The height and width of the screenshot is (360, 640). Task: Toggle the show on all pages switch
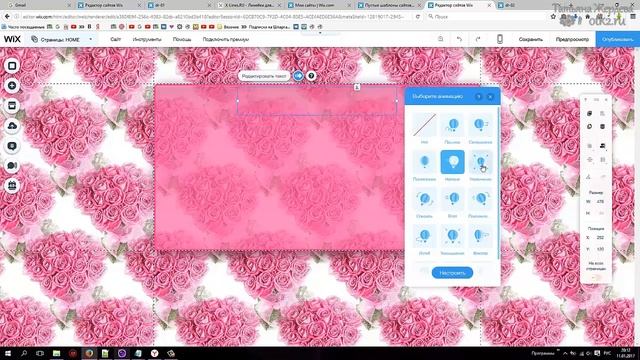coord(596,278)
